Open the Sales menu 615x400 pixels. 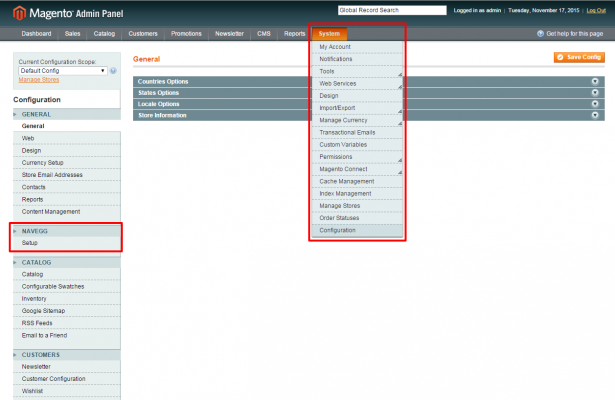click(73, 34)
